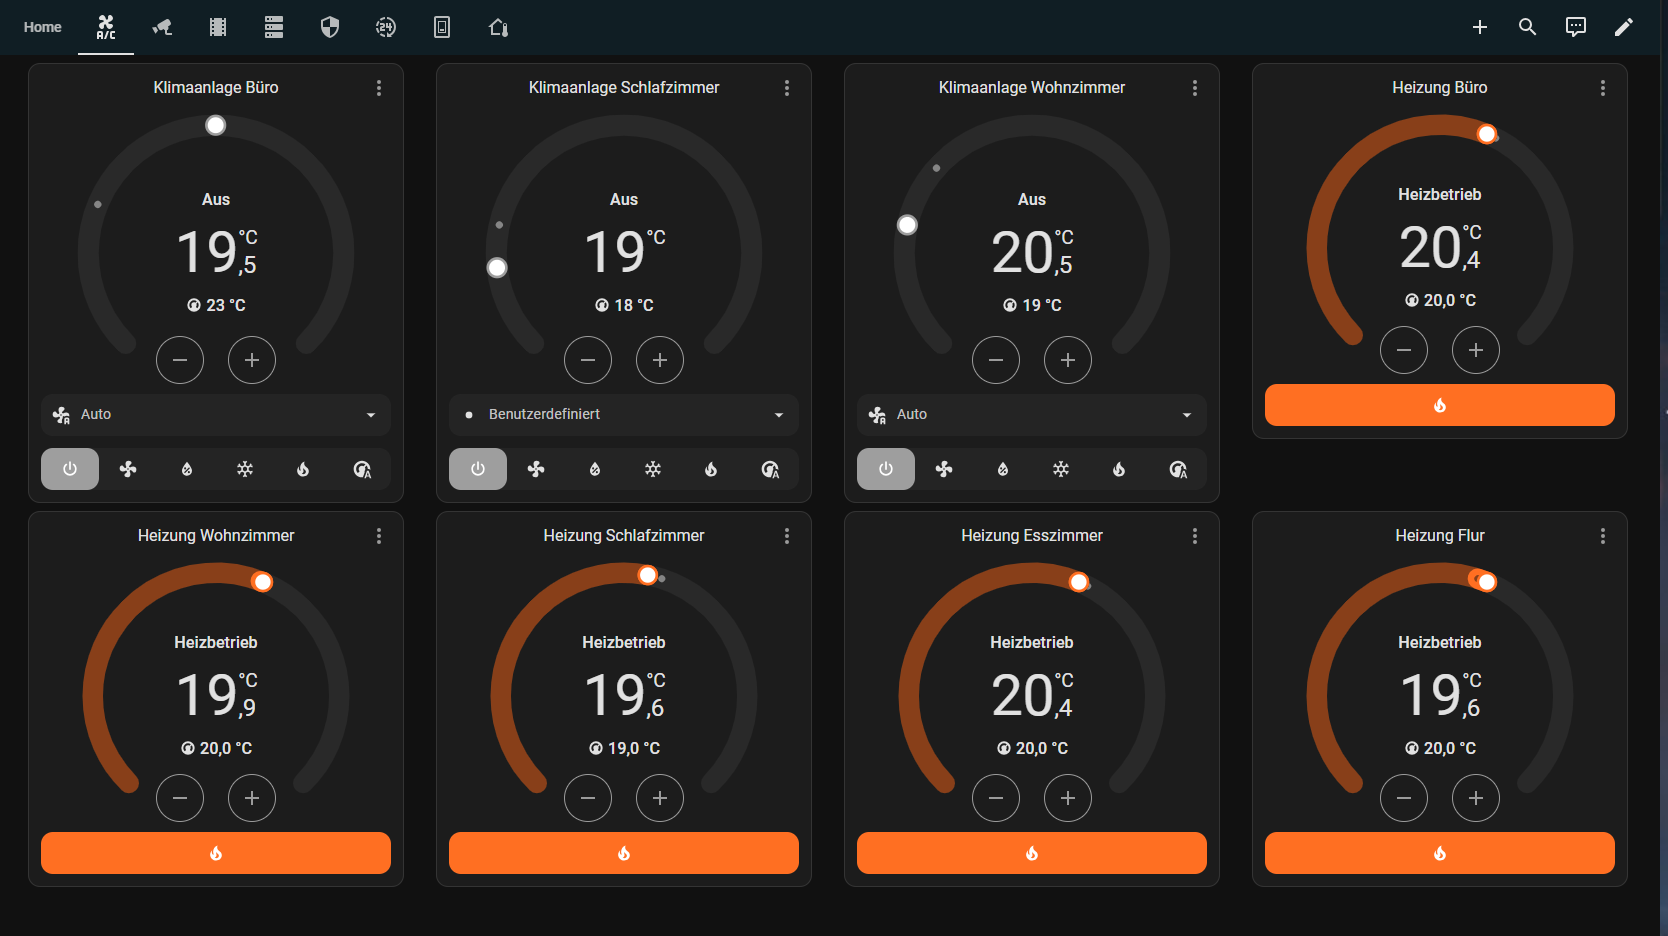The width and height of the screenshot is (1668, 936).
Task: Open the security camera dashboard view
Action: (x=162, y=27)
